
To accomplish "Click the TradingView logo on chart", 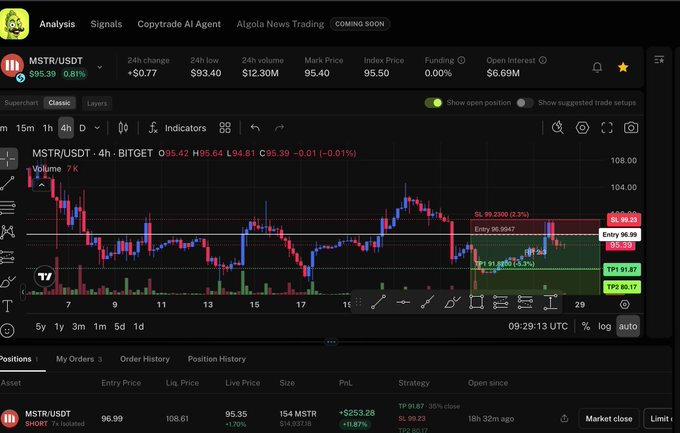I will click(45, 276).
